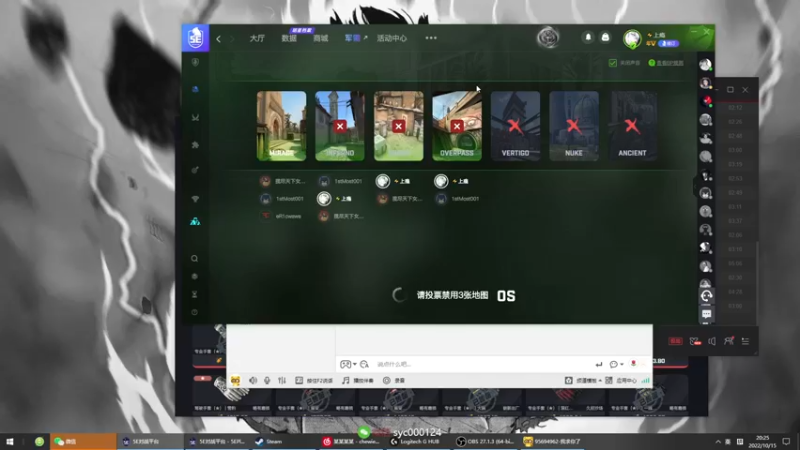Click the banned Nuke map card
This screenshot has width=800, height=450.
(574, 126)
